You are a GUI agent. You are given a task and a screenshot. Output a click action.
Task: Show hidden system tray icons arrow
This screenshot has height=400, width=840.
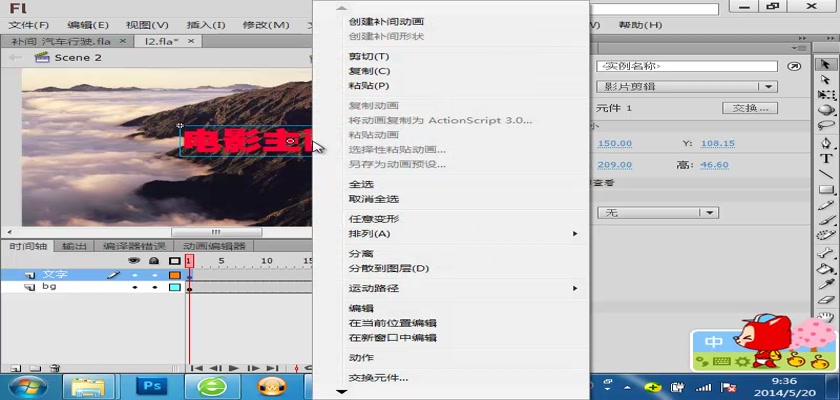coord(626,387)
